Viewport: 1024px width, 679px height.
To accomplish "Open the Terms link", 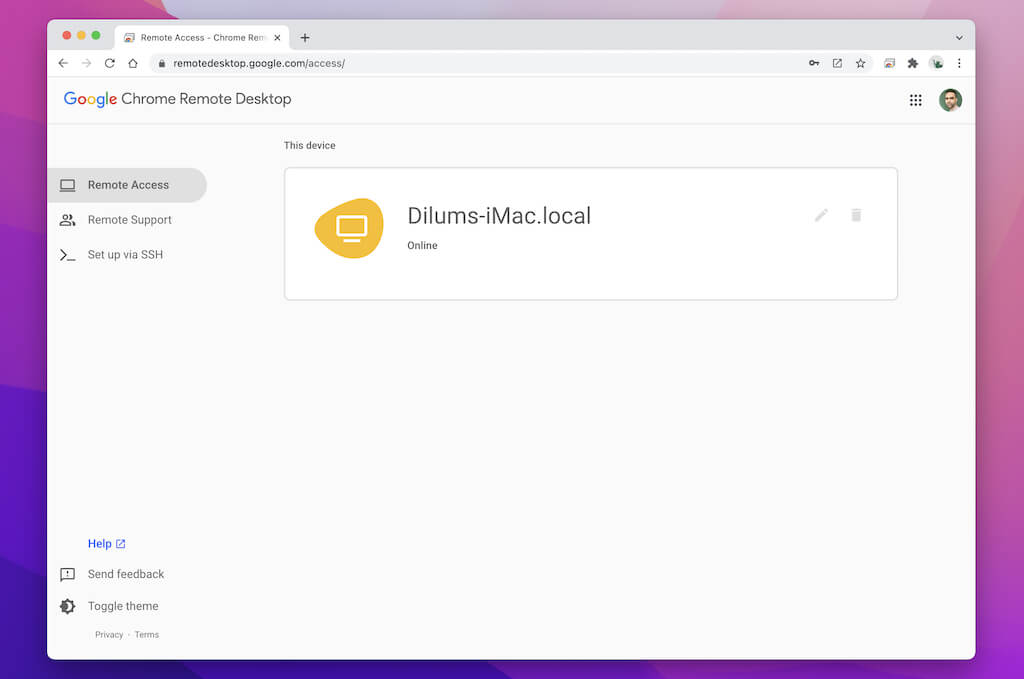I will tap(147, 635).
